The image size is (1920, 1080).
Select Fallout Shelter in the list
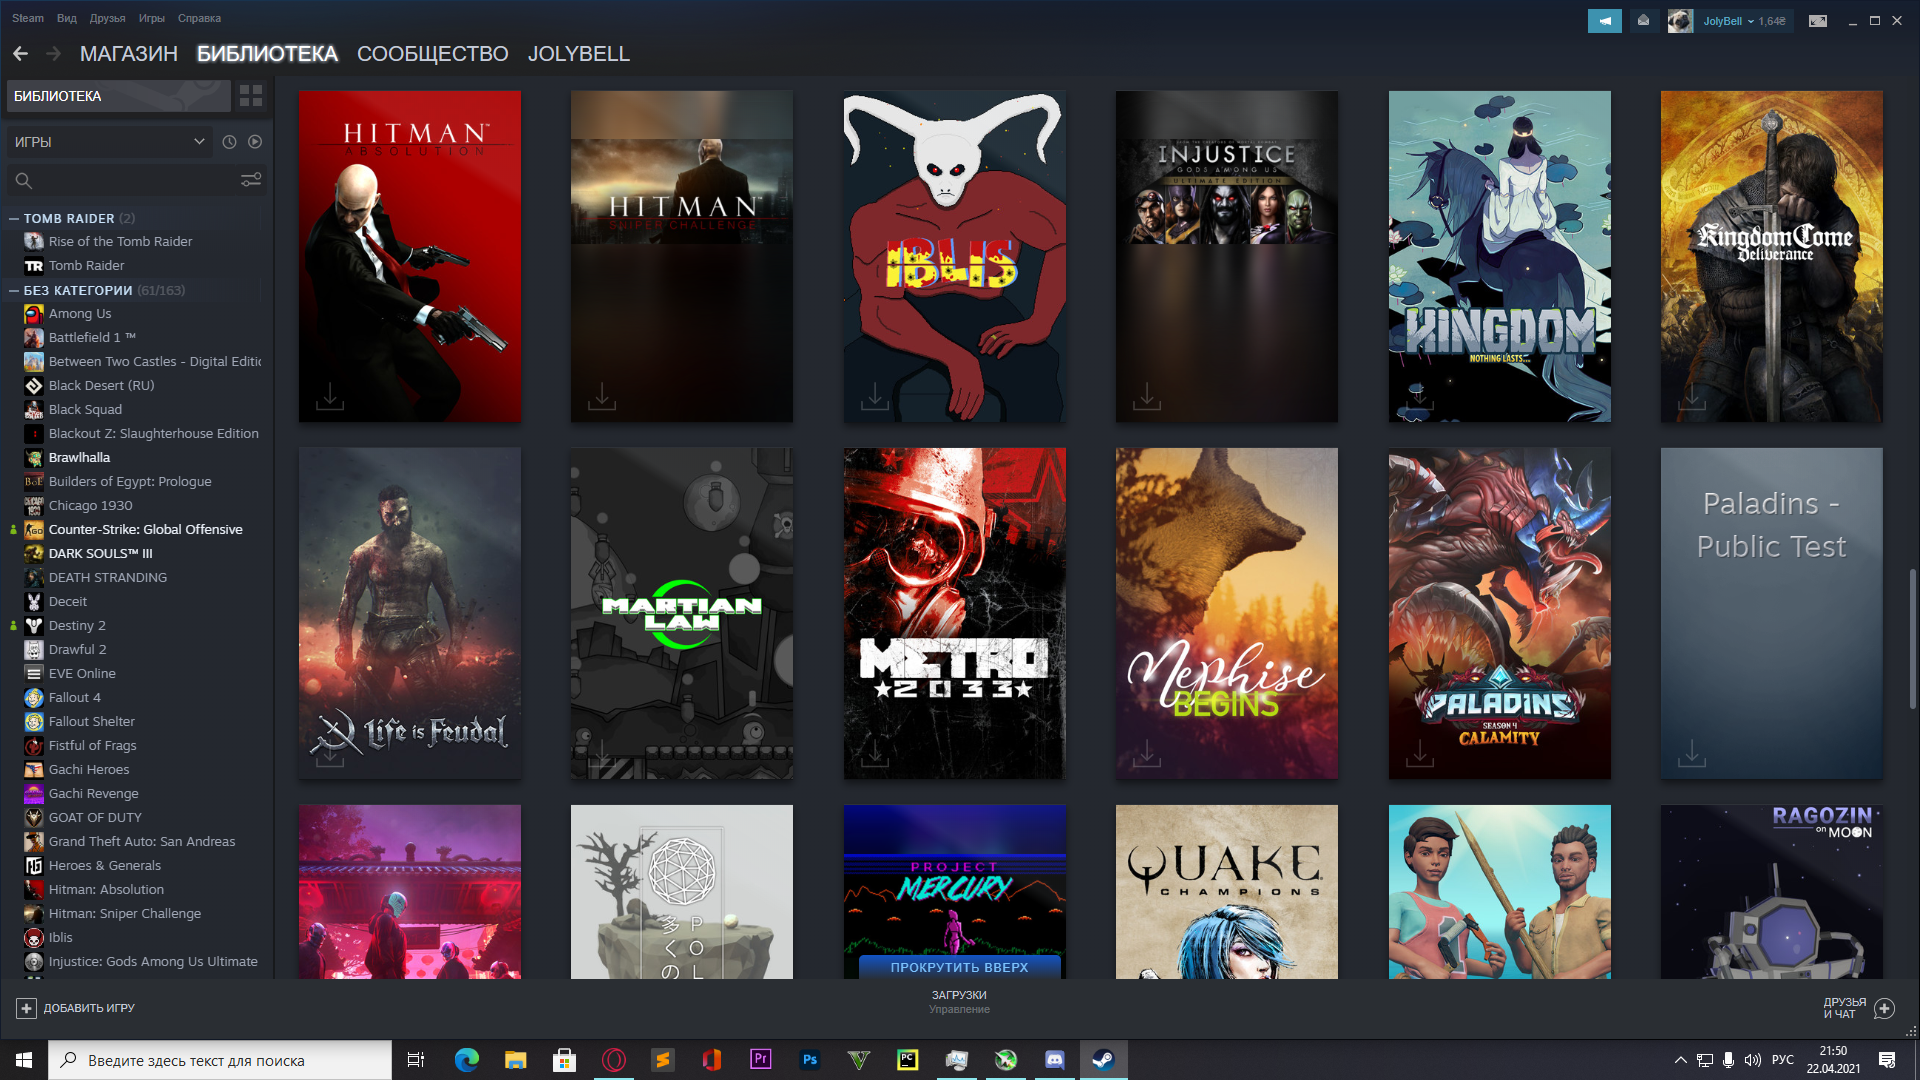pyautogui.click(x=91, y=722)
